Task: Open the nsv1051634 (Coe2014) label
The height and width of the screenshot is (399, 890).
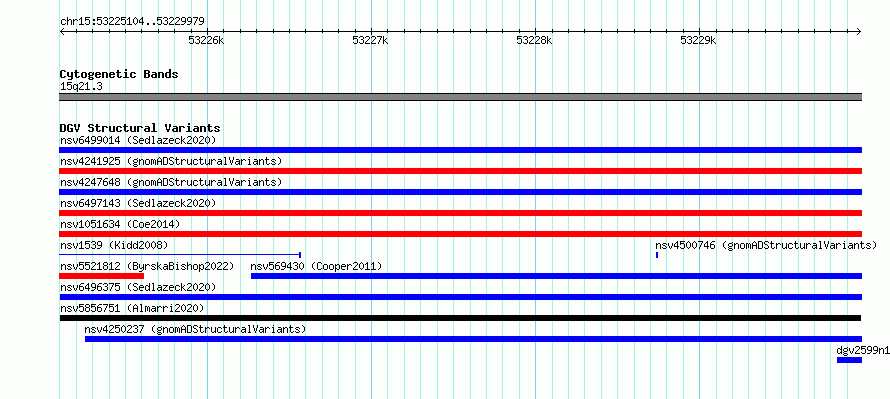Action: pos(120,224)
